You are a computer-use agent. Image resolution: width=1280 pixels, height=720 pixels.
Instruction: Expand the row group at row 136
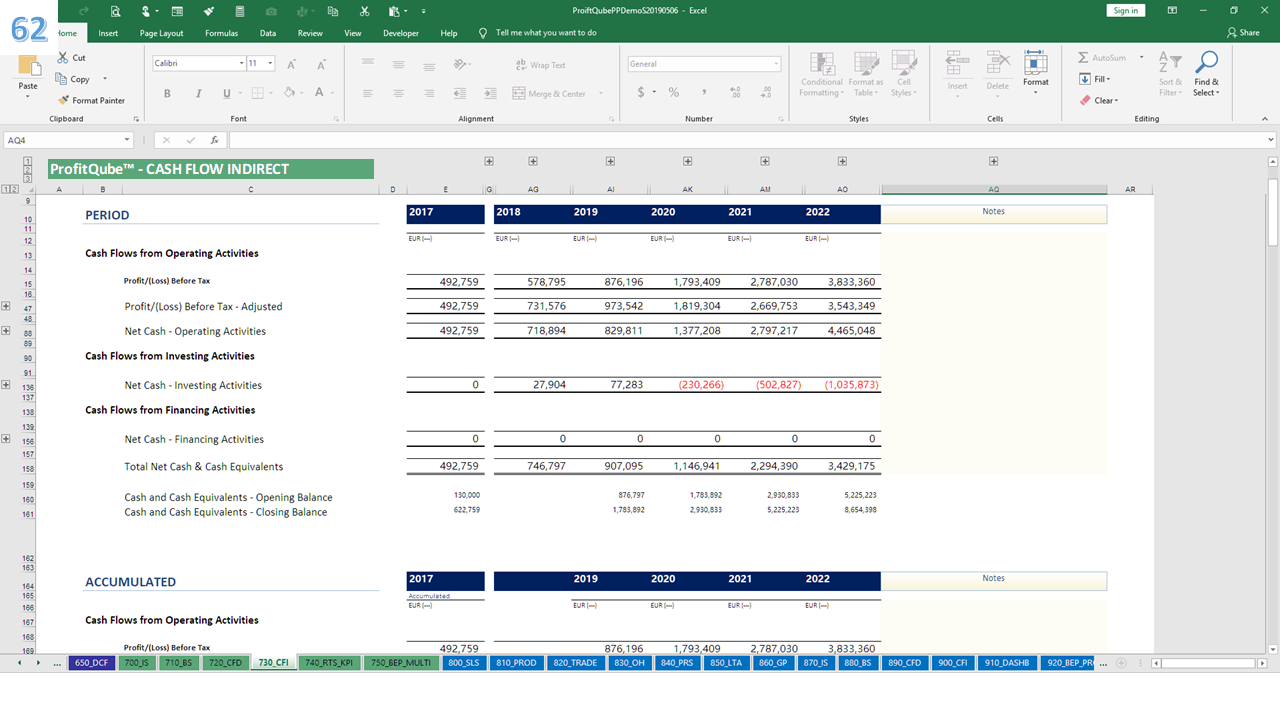[7, 385]
